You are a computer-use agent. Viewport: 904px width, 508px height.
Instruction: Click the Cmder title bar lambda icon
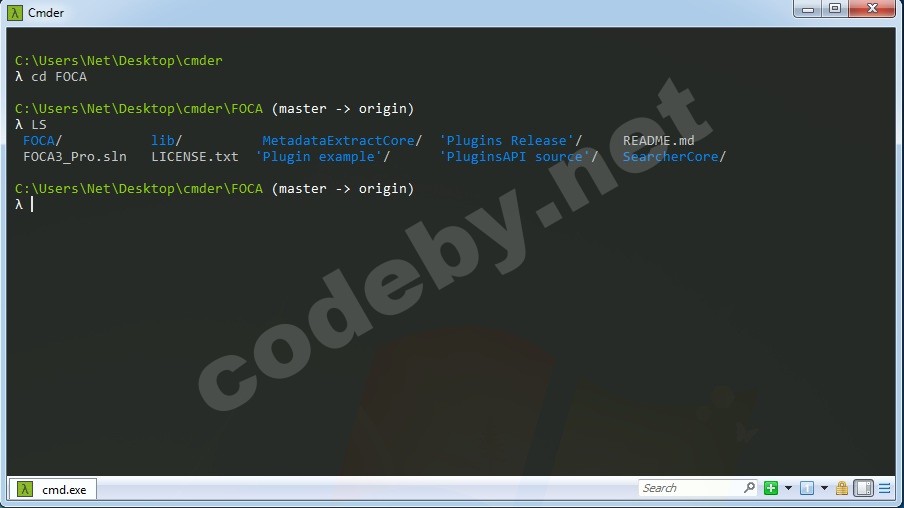[x=15, y=13]
